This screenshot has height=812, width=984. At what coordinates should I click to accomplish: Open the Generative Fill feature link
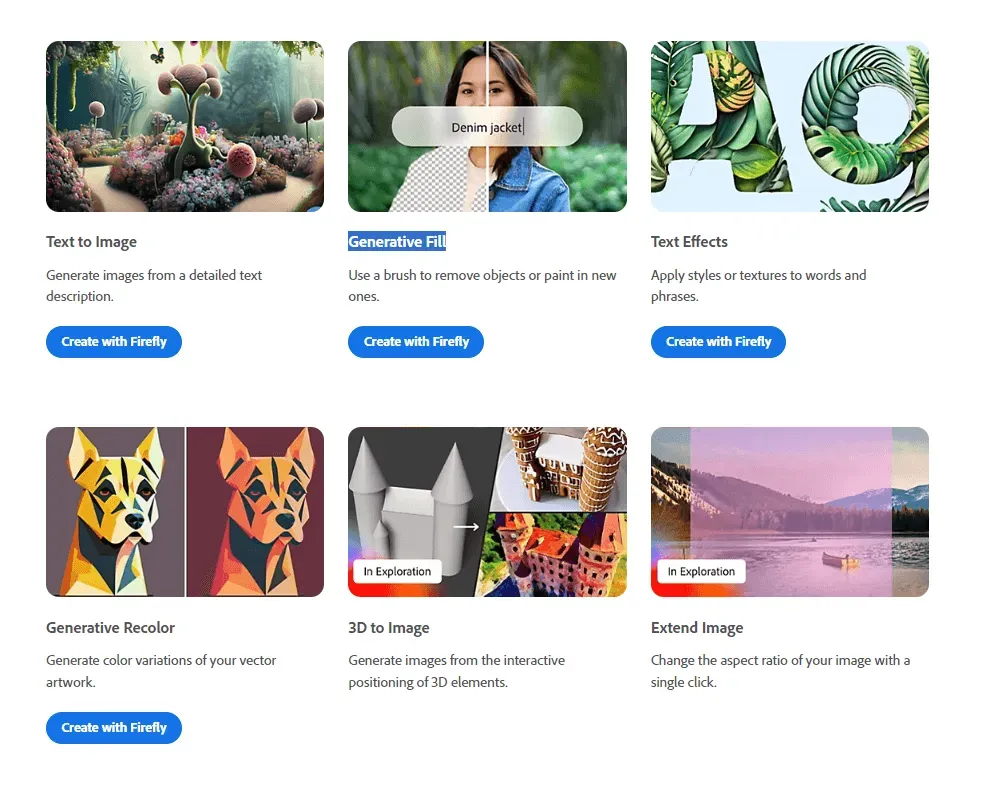point(397,241)
